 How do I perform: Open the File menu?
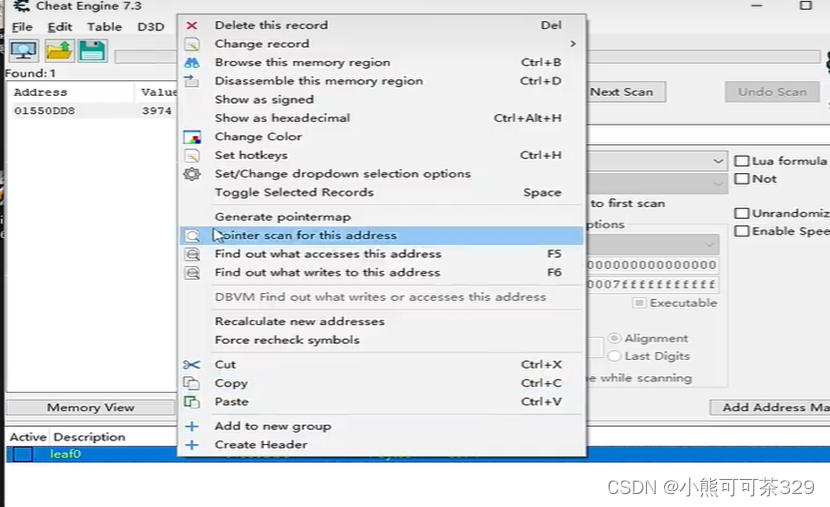(x=22, y=27)
